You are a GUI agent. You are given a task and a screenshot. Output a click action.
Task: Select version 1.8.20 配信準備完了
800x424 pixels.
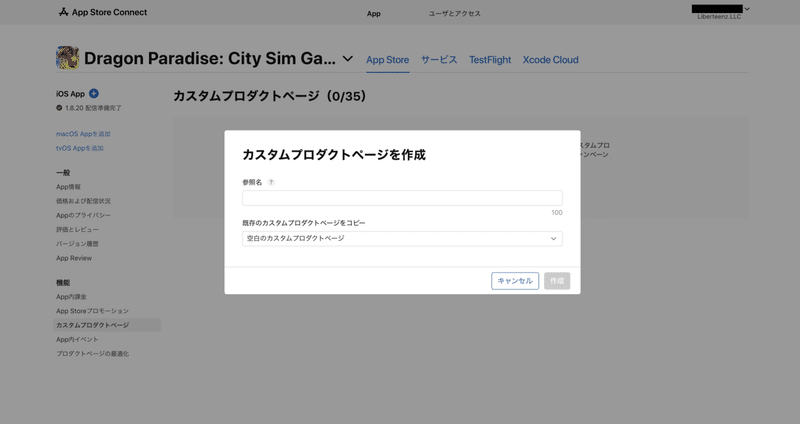click(x=89, y=108)
